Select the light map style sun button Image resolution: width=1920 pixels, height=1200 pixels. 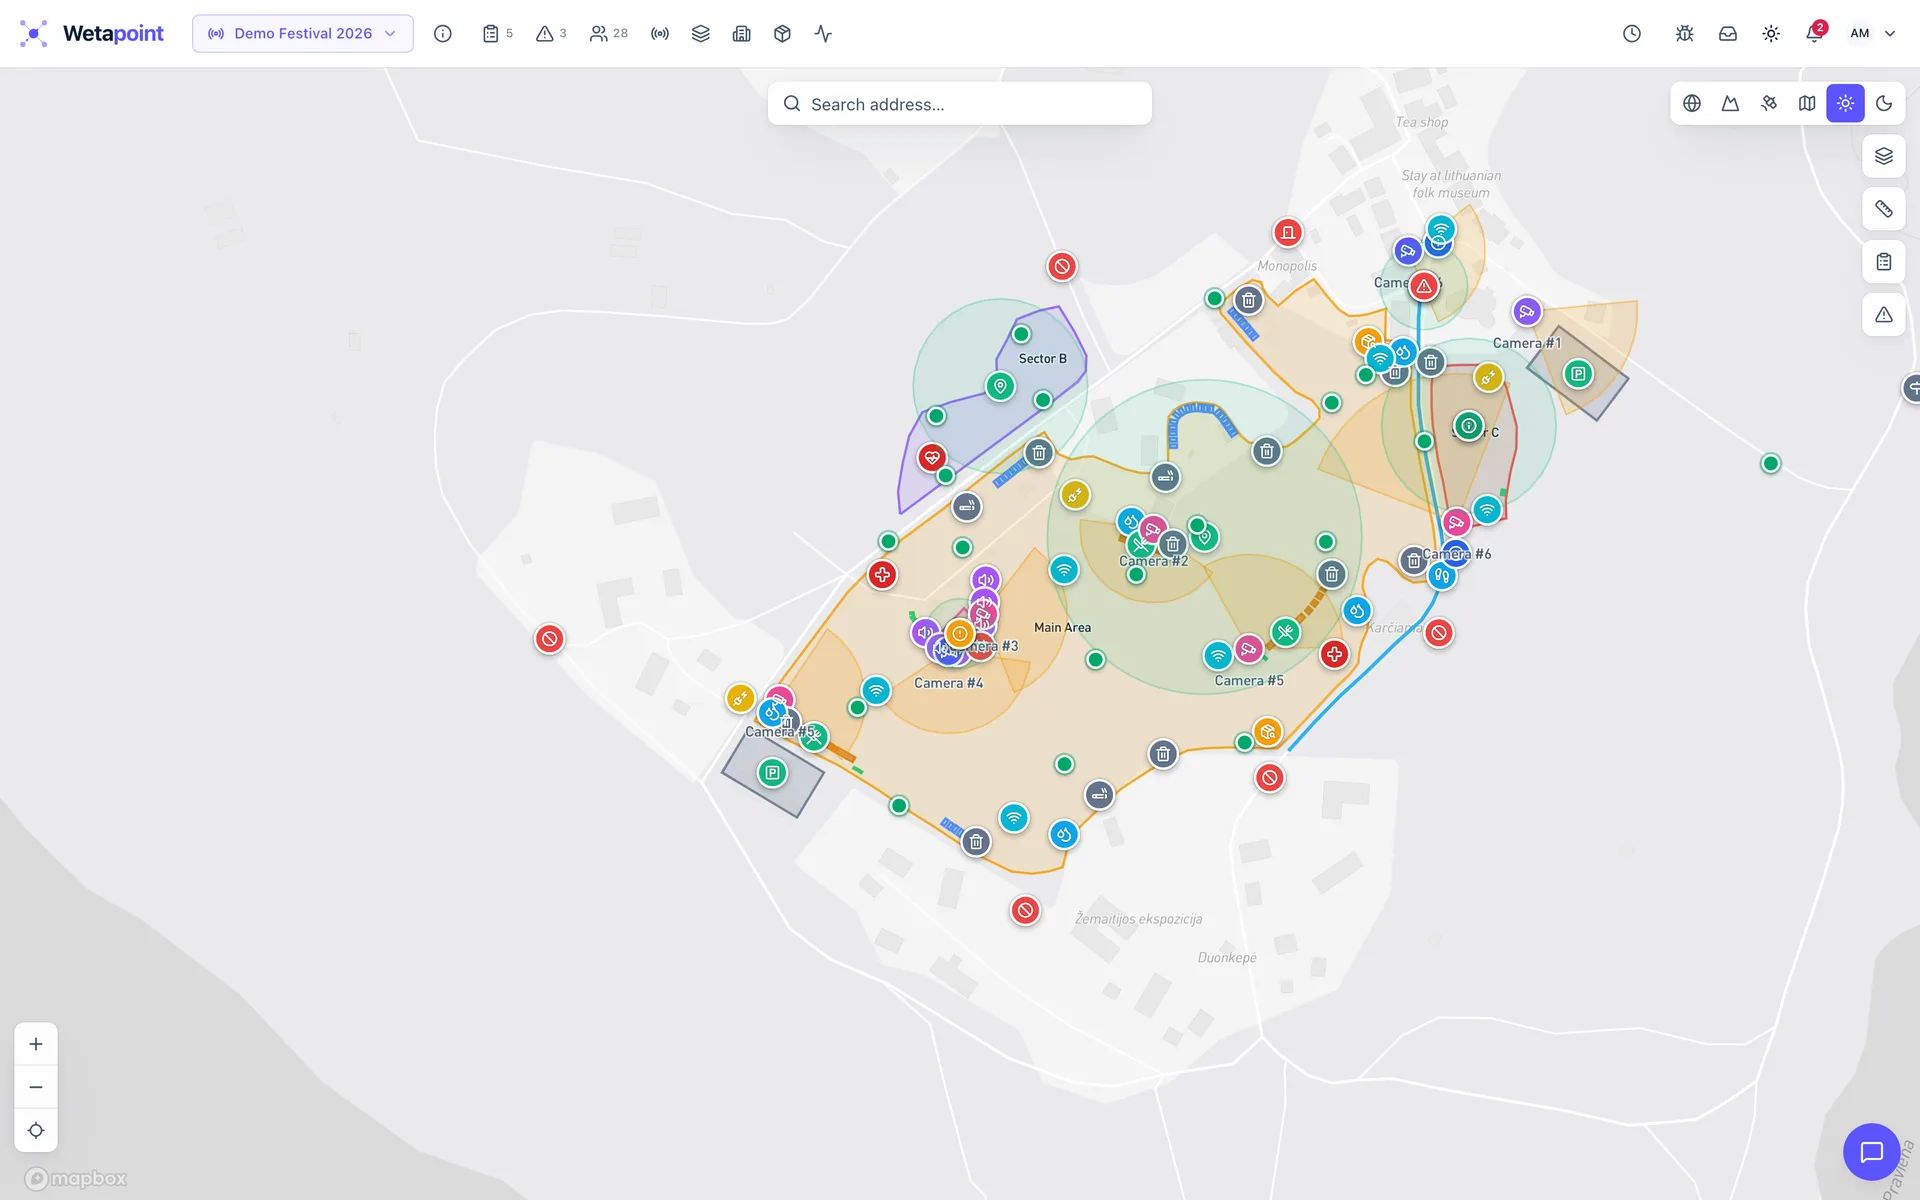[x=1846, y=103]
